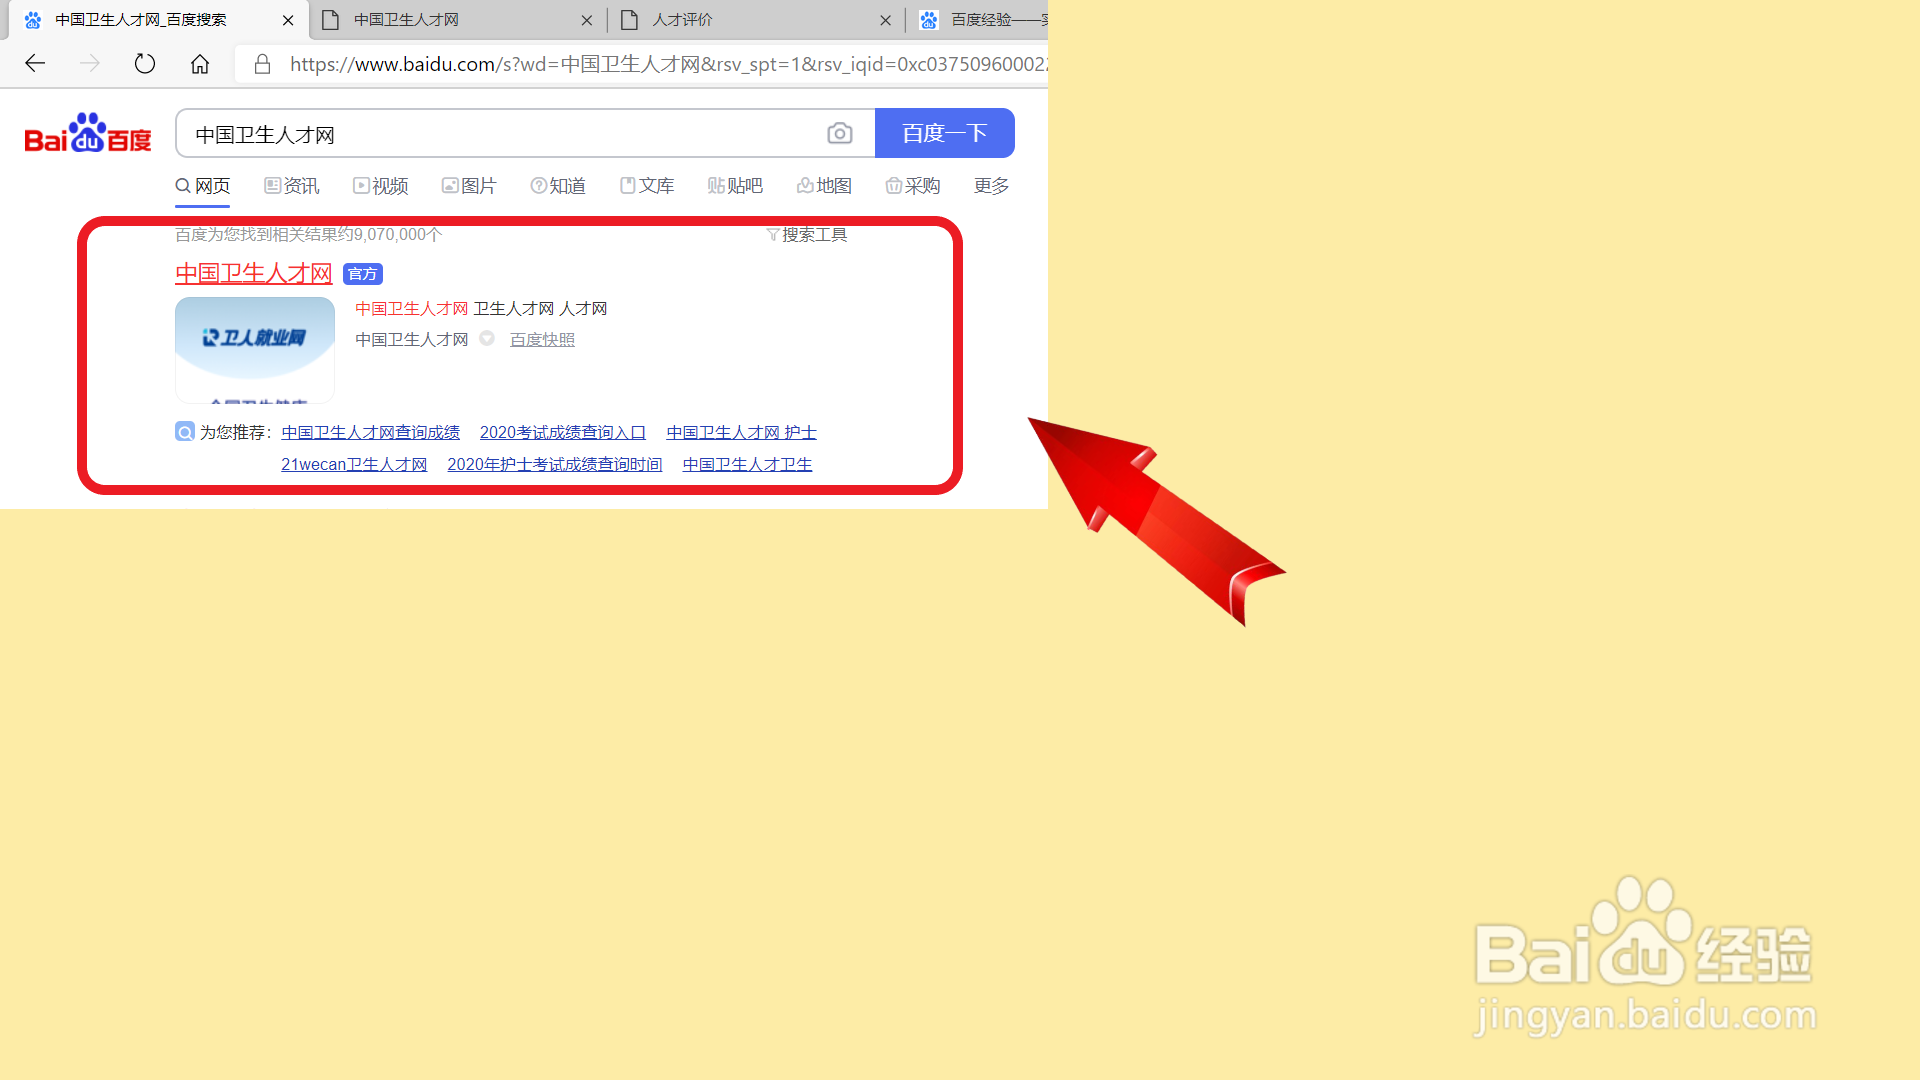Switch to the 人才评价 browser tab
Image resolution: width=1920 pixels, height=1080 pixels.
click(755, 20)
